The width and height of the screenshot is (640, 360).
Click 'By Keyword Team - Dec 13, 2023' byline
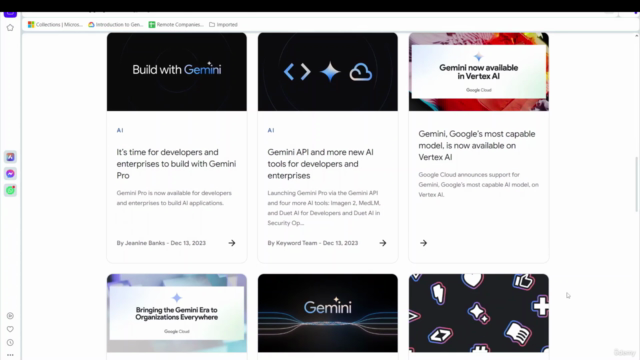313,243
